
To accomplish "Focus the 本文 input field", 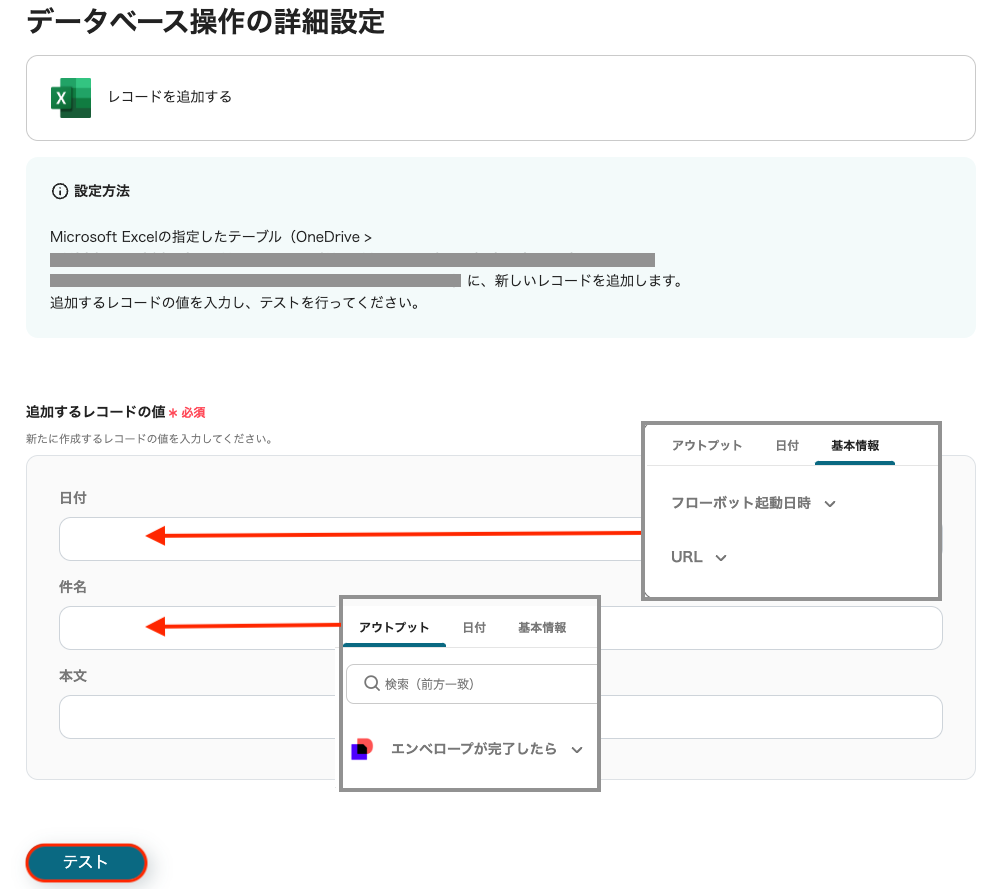I will [200, 717].
